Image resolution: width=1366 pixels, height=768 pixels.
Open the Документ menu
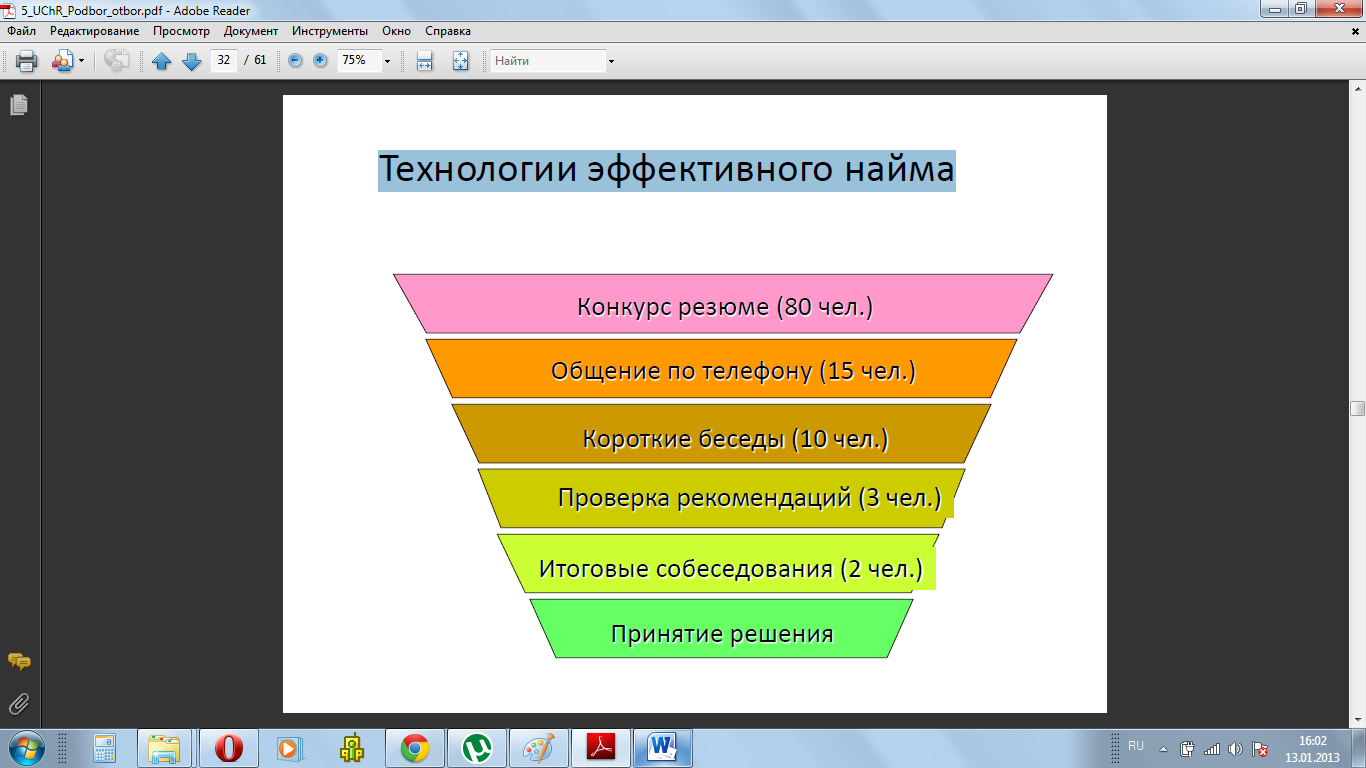[251, 31]
